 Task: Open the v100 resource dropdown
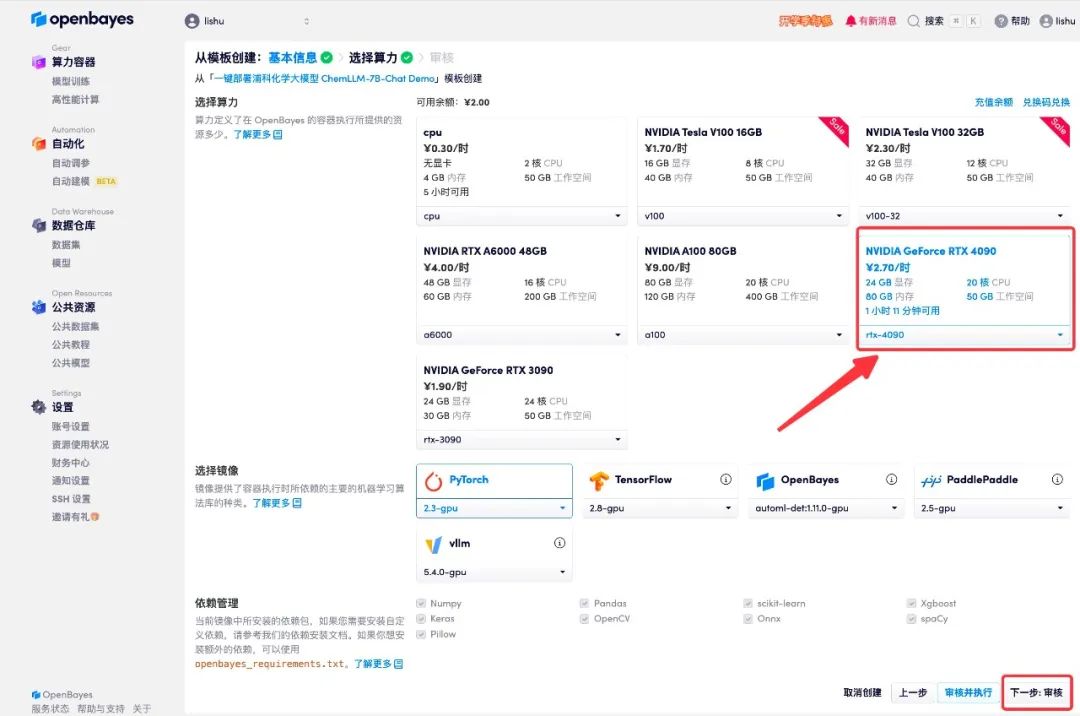(743, 216)
